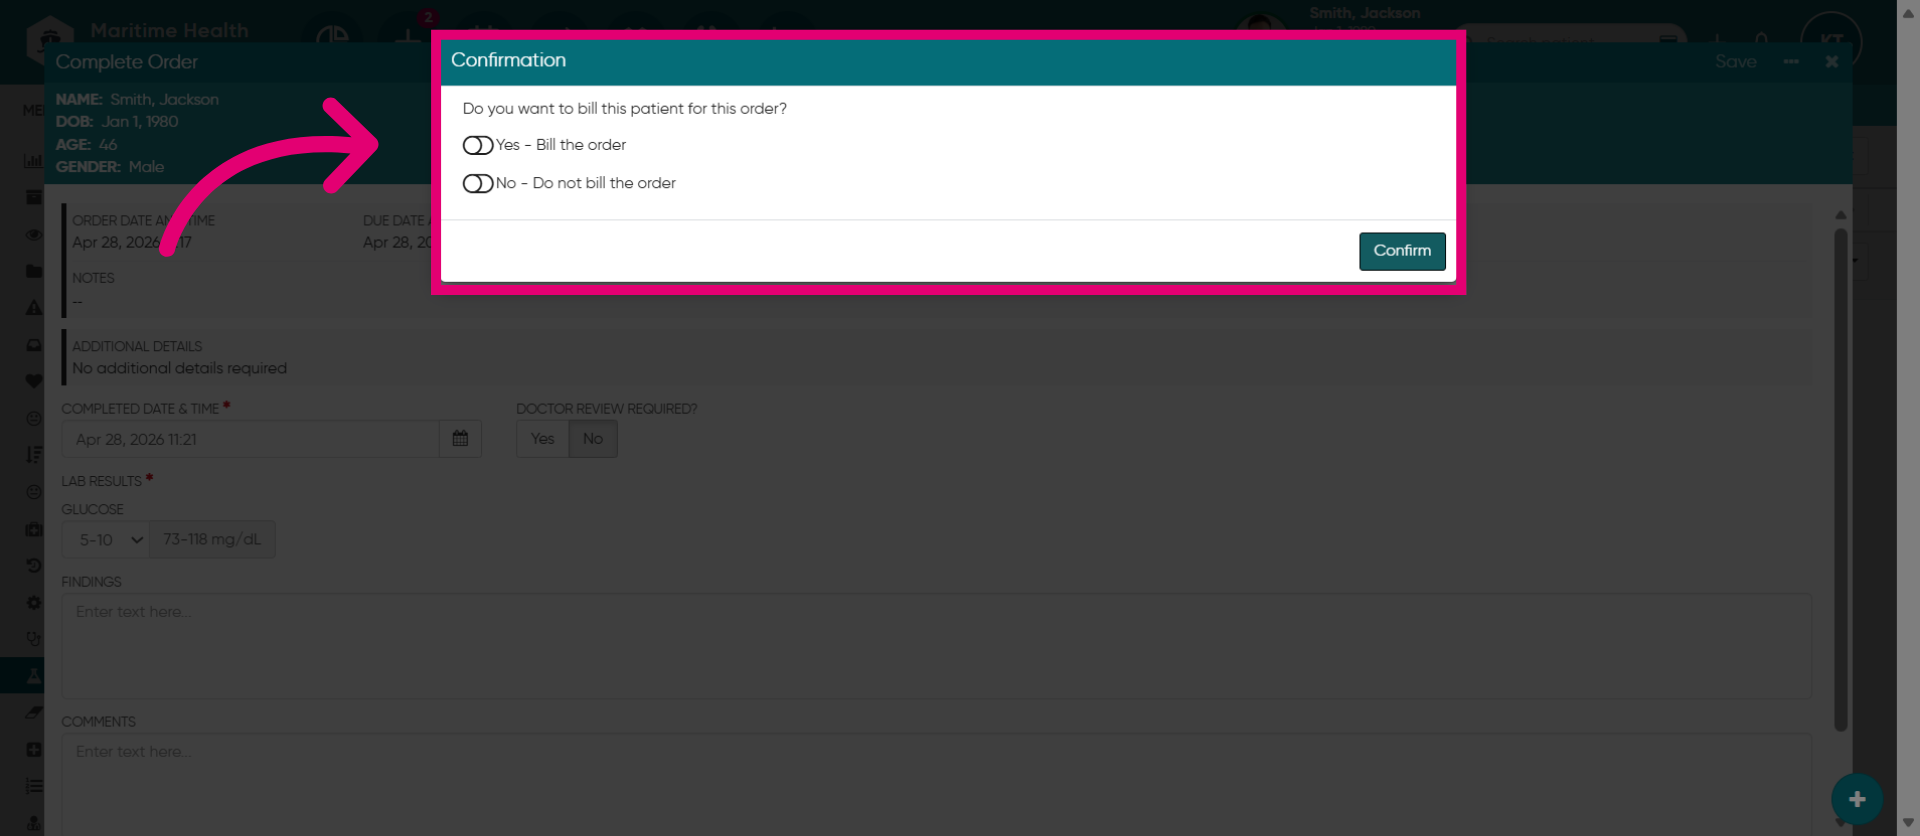Click the browser scrollbar up arrow
Screen dimensions: 1920x836
point(1908,13)
